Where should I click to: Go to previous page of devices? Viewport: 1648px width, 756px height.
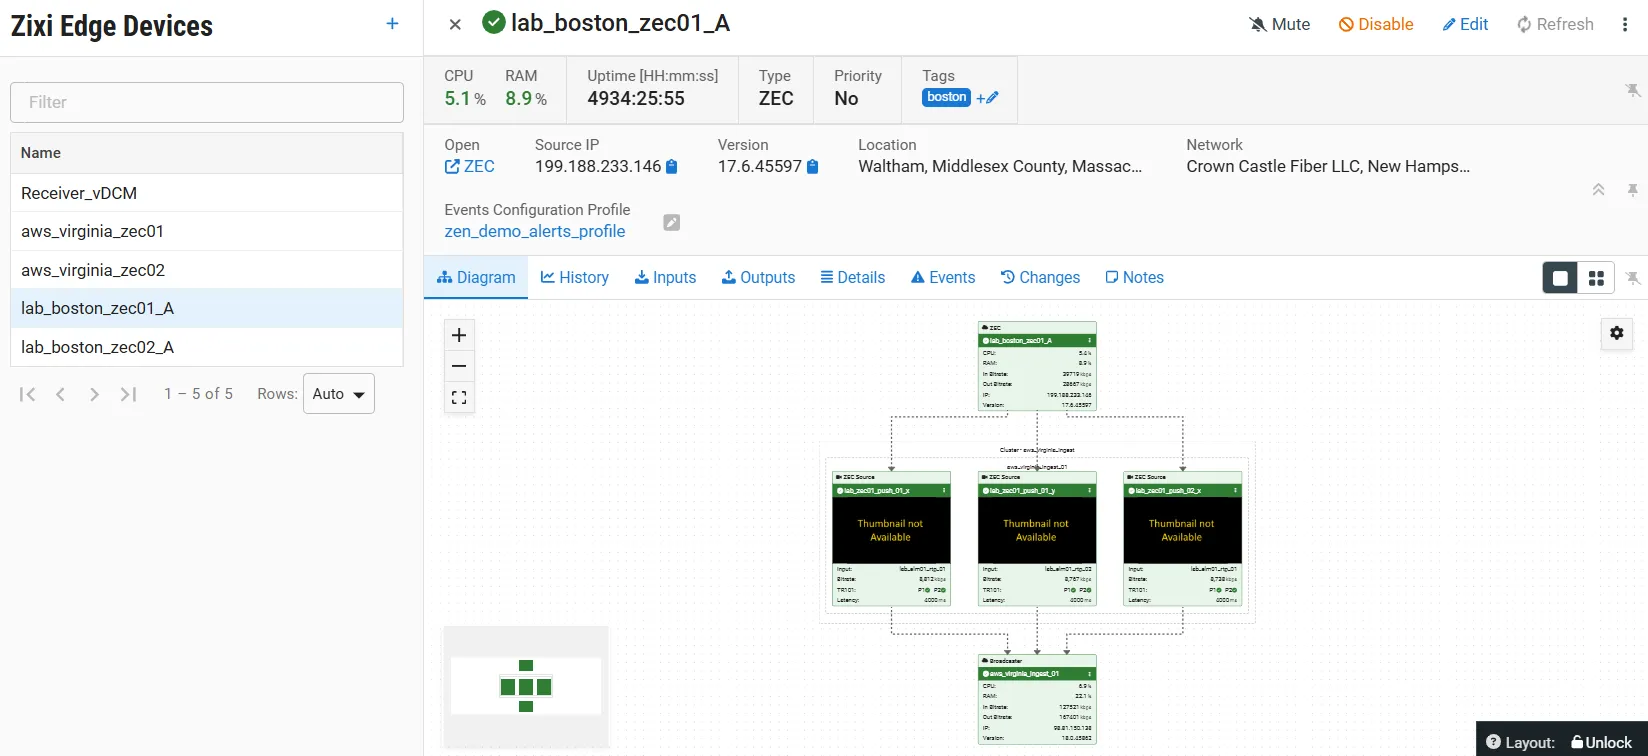click(61, 394)
